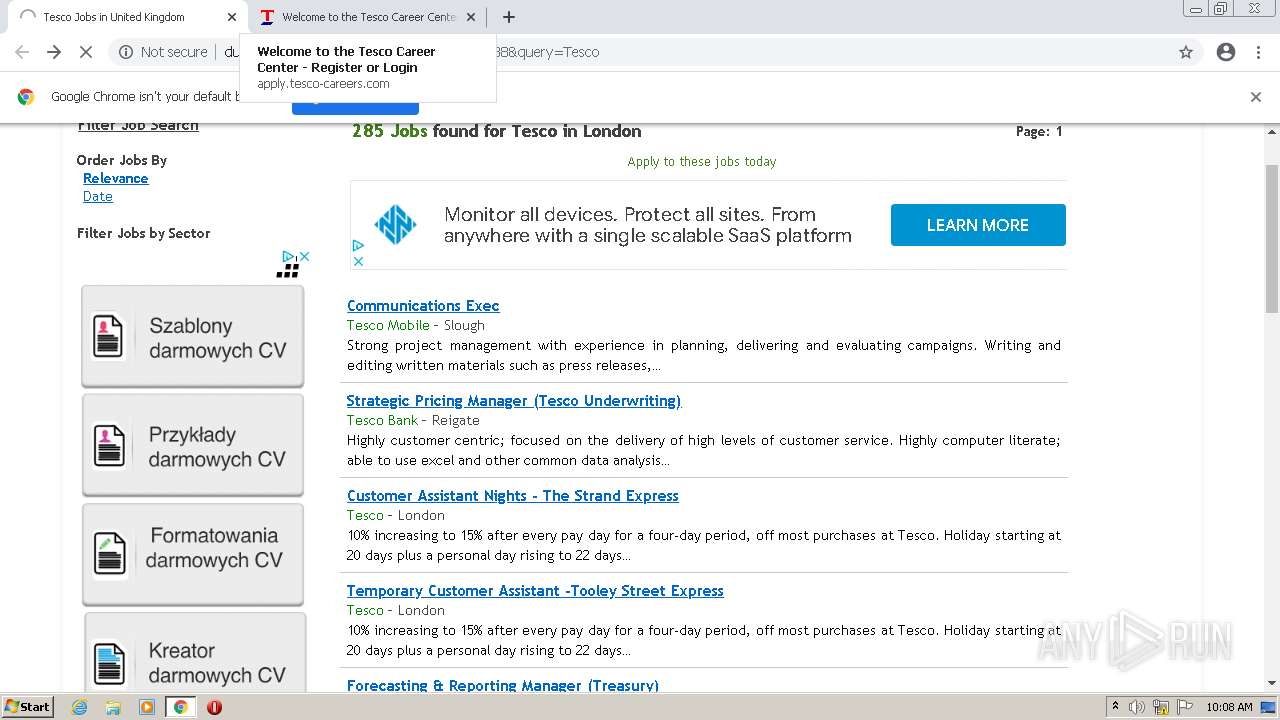Open Przykłady darmowych CV ad

192,446
